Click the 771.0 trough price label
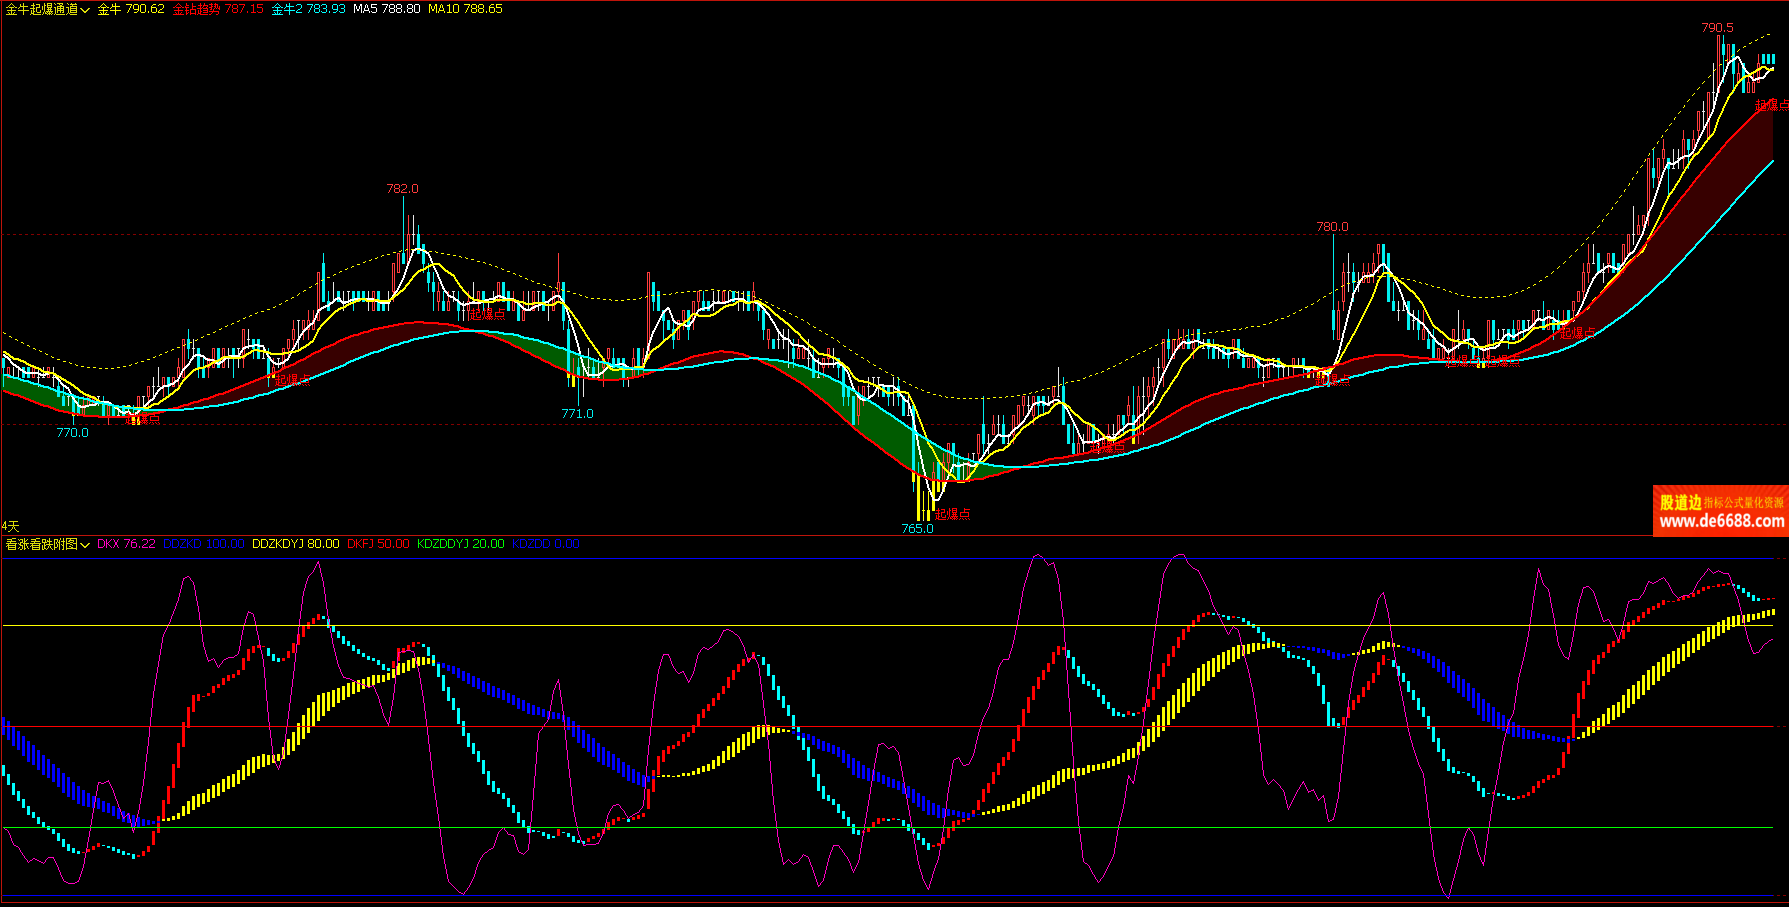The width and height of the screenshot is (1789, 907). pyautogui.click(x=577, y=413)
